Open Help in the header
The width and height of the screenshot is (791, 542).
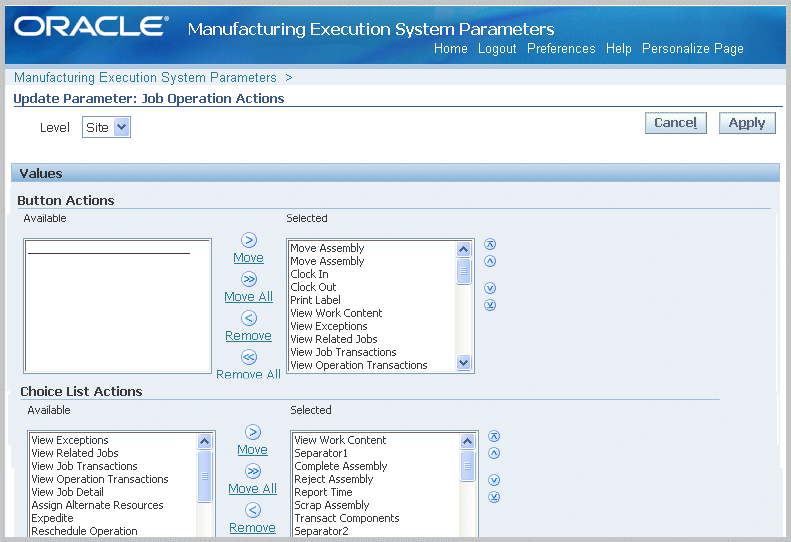click(x=618, y=48)
